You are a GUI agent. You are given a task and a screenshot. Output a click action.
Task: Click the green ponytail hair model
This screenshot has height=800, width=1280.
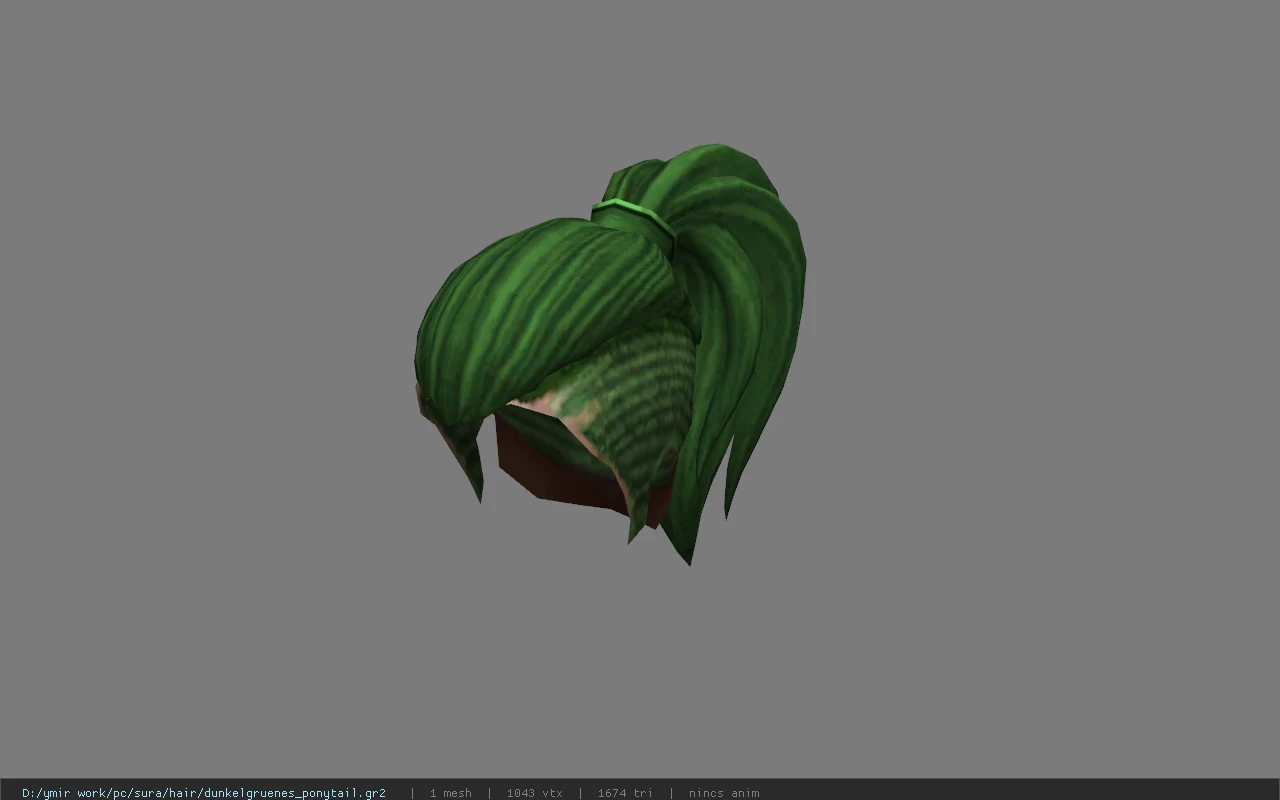[610, 355]
